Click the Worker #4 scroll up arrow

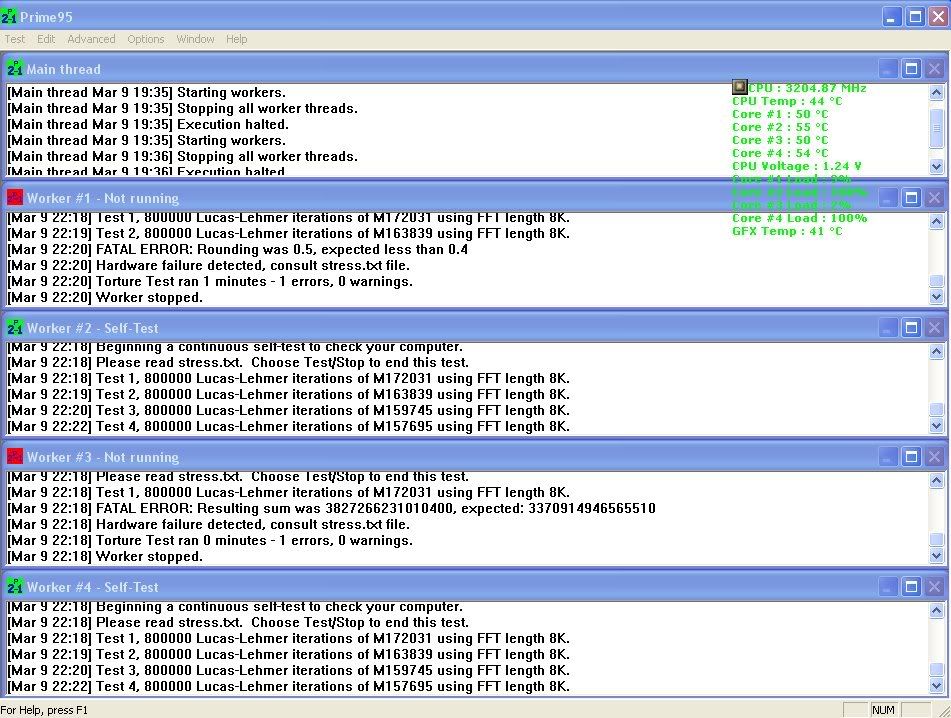(x=936, y=611)
